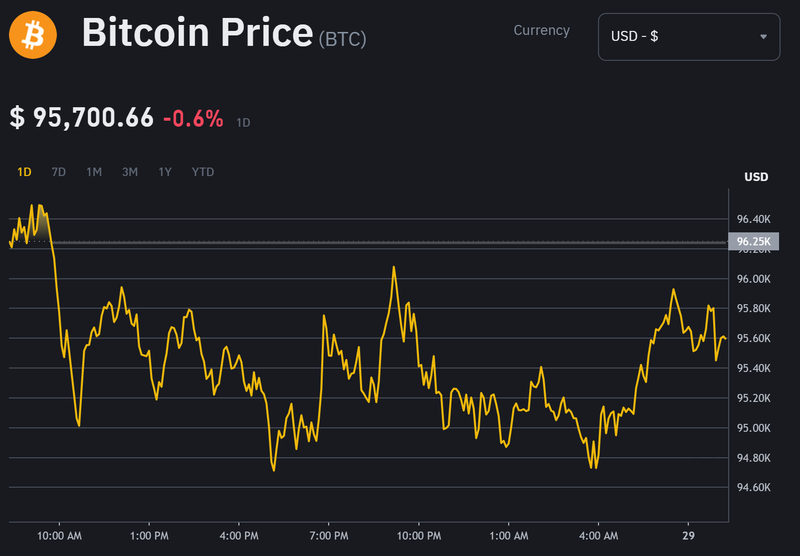Click the red -0.6% change indicator
The width and height of the screenshot is (800, 556).
pos(195,118)
